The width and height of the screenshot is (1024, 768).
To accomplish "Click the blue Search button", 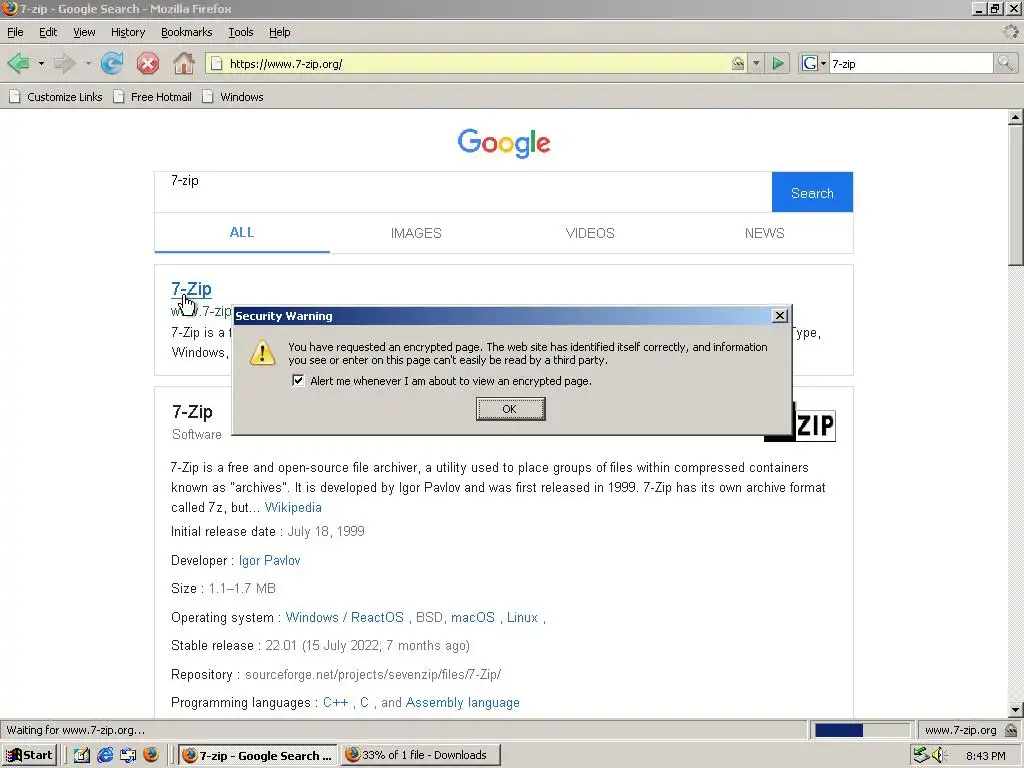I will click(812, 192).
